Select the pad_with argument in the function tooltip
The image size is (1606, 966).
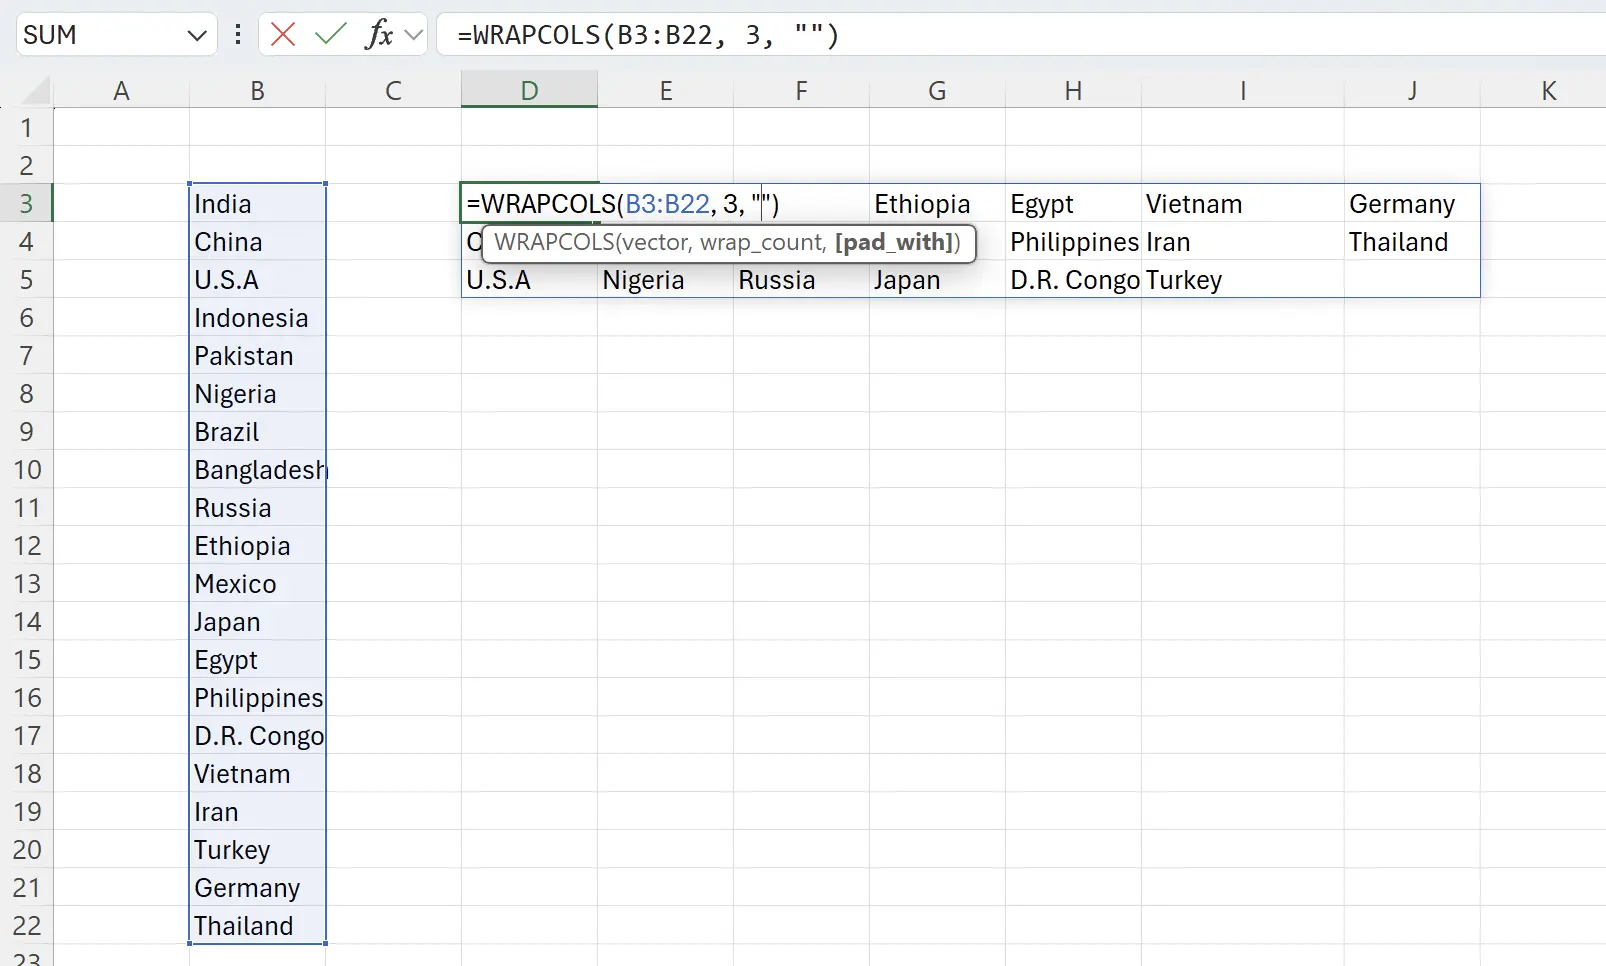[x=895, y=242]
